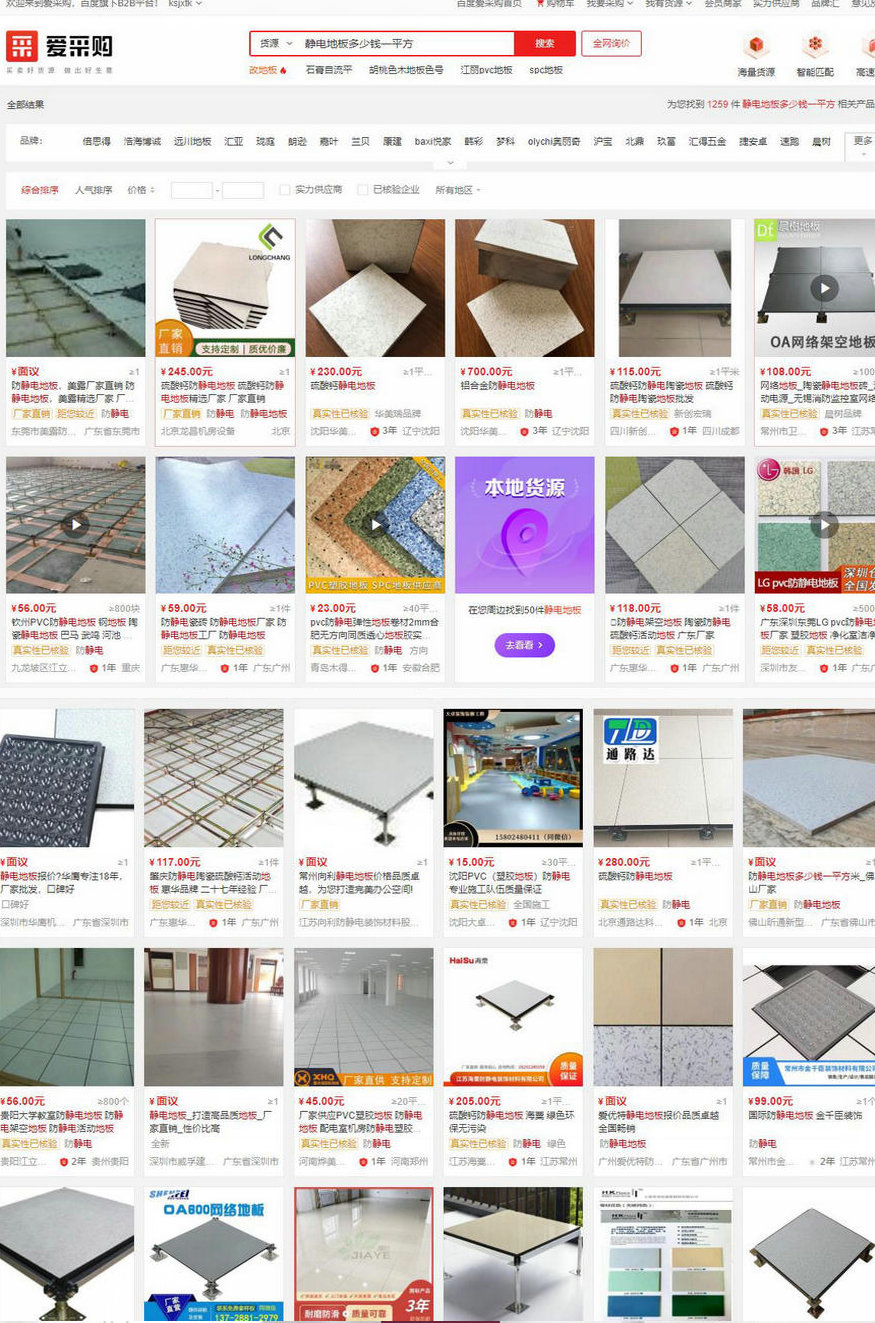Play the PVC塑胶地板 product video

coord(375,524)
